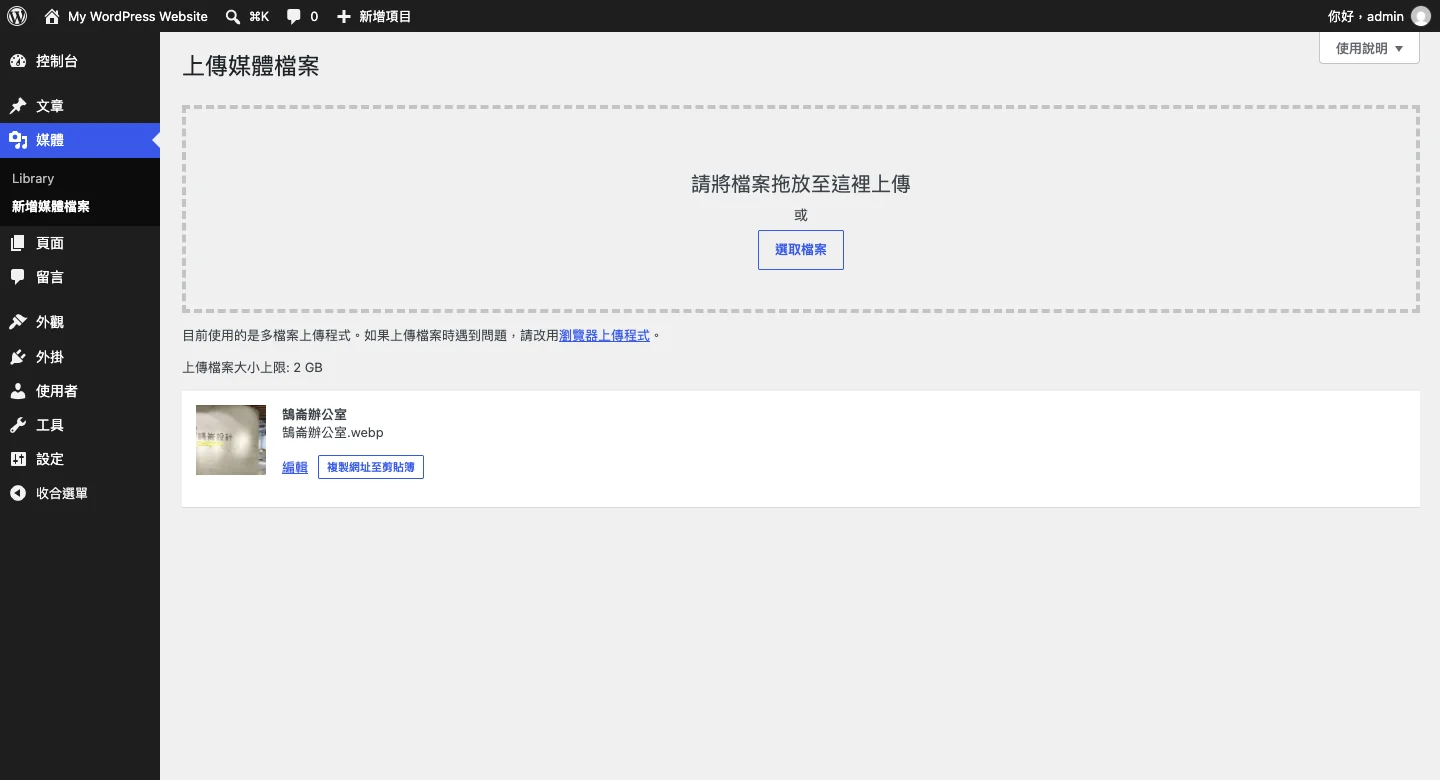Select 新增媒體檔案 submenu item

(51, 207)
